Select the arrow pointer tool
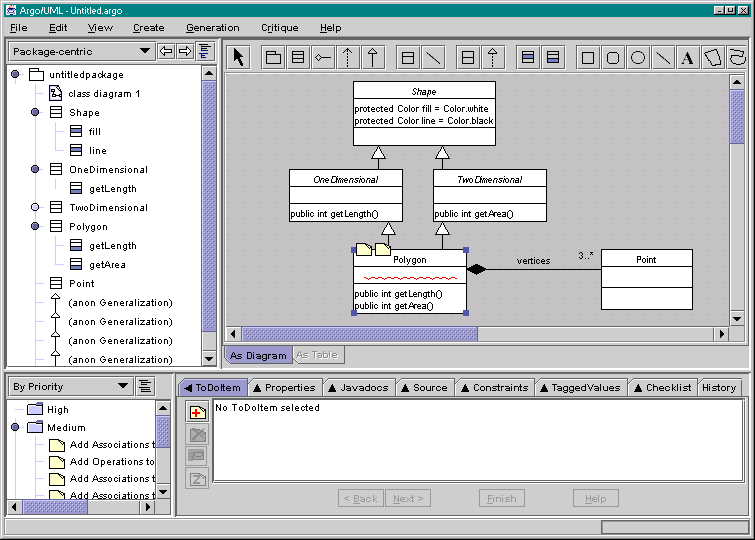755x540 pixels. pos(238,58)
